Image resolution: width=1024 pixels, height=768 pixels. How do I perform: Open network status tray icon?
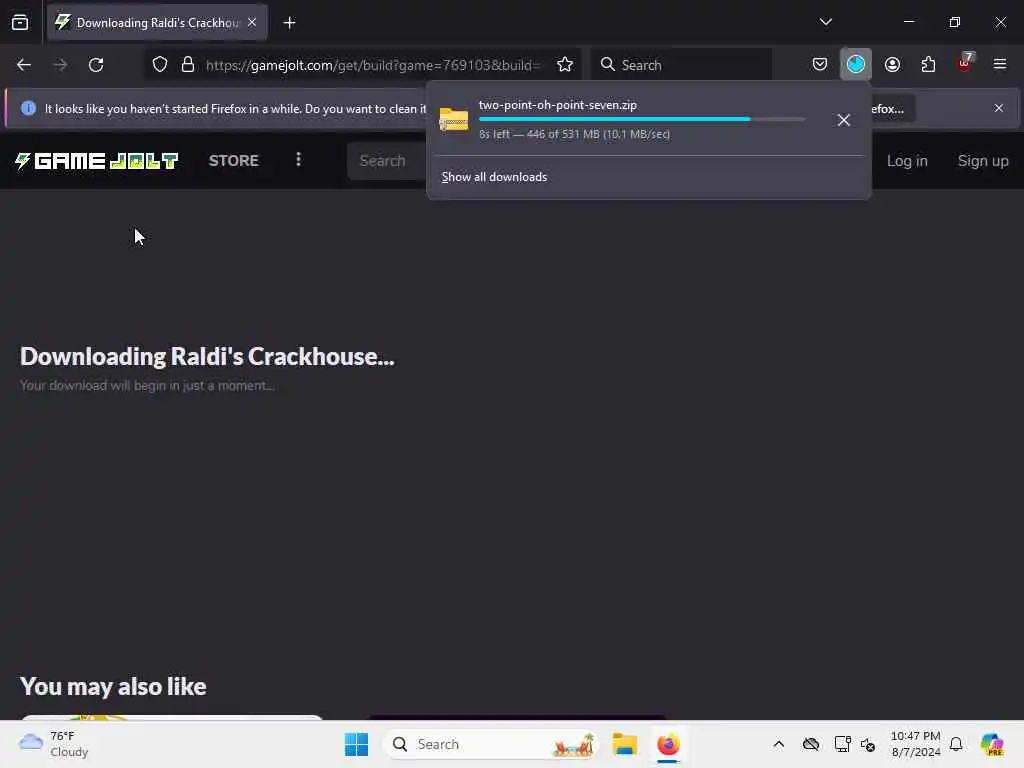[x=842, y=744]
